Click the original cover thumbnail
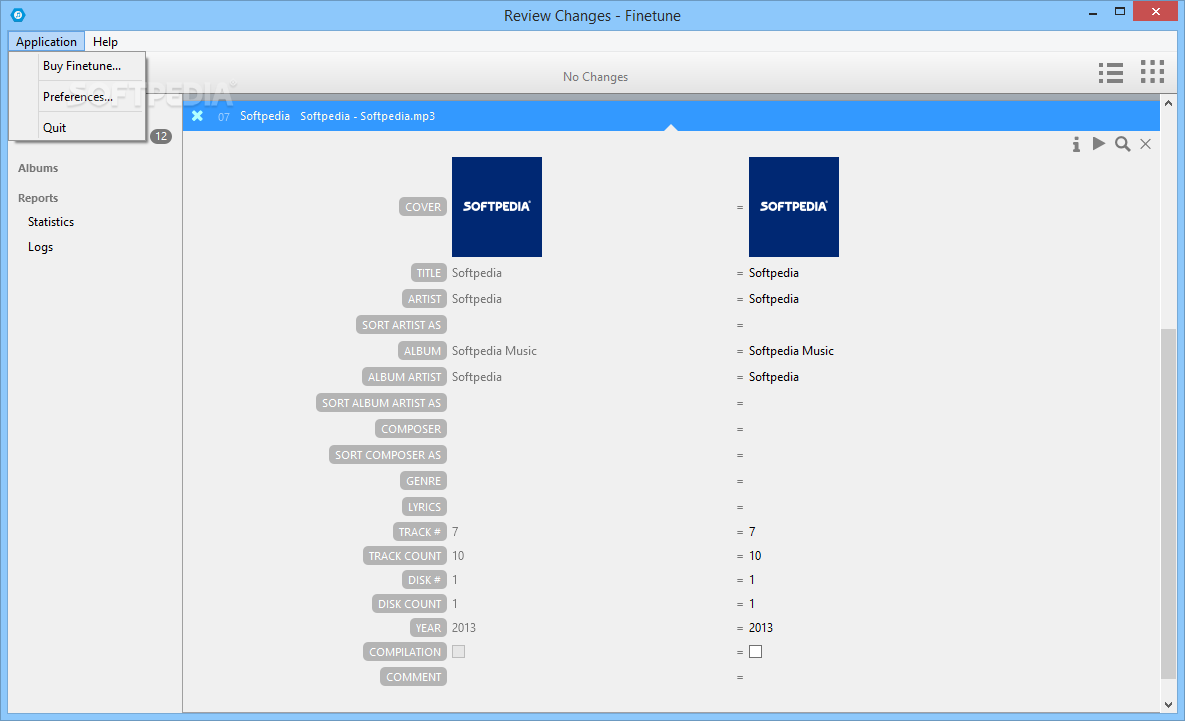This screenshot has width=1185, height=721. (x=497, y=207)
